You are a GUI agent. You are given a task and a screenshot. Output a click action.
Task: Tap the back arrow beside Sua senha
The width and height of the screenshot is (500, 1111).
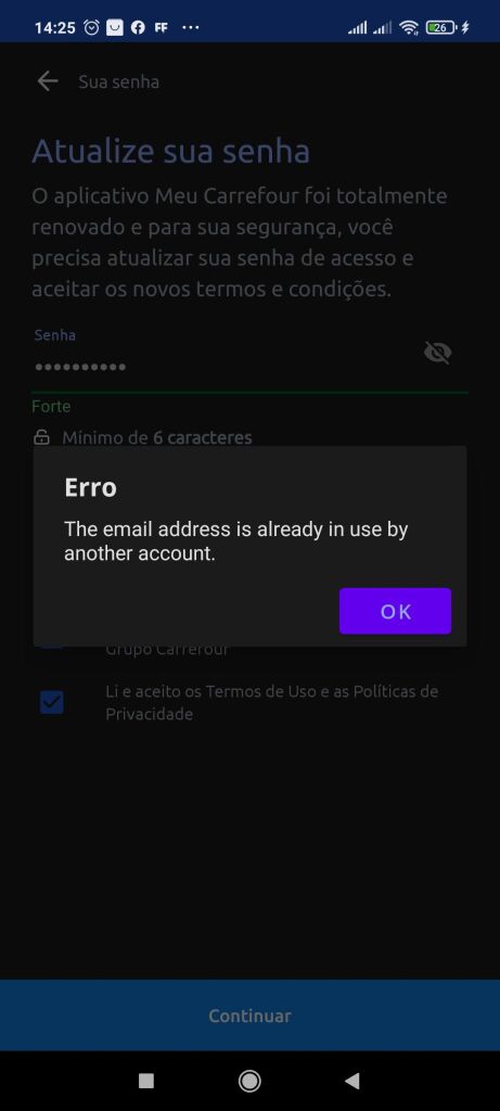47,81
